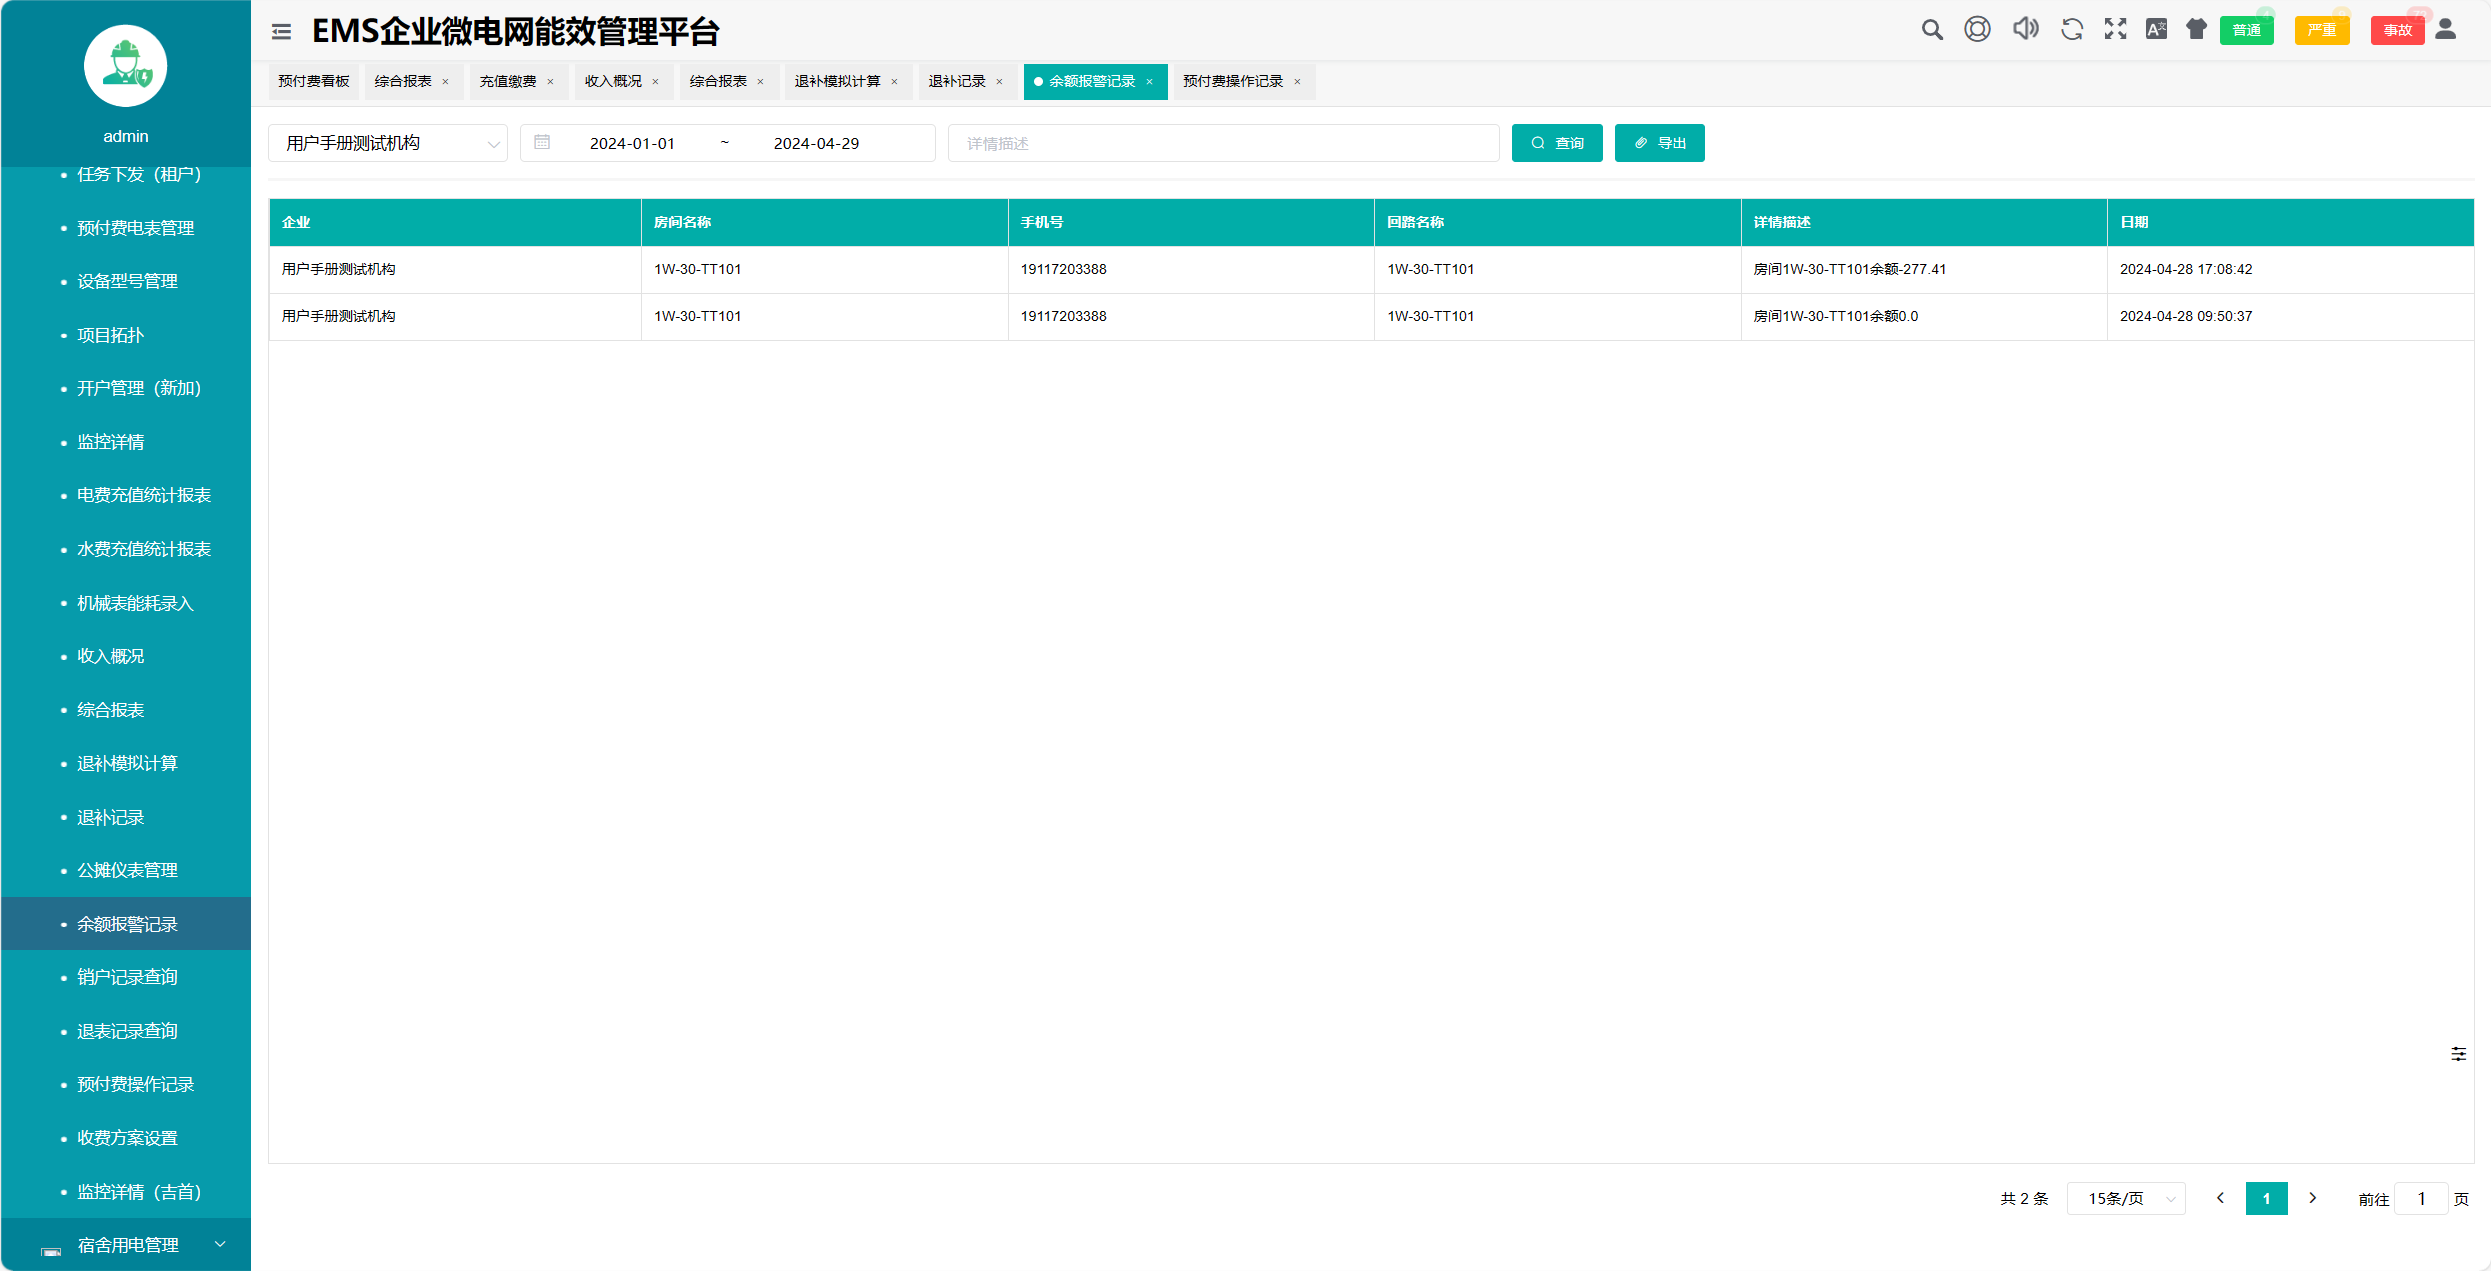Open the 15条/页 page size dropdown
2491x1271 pixels.
pos(2126,1198)
